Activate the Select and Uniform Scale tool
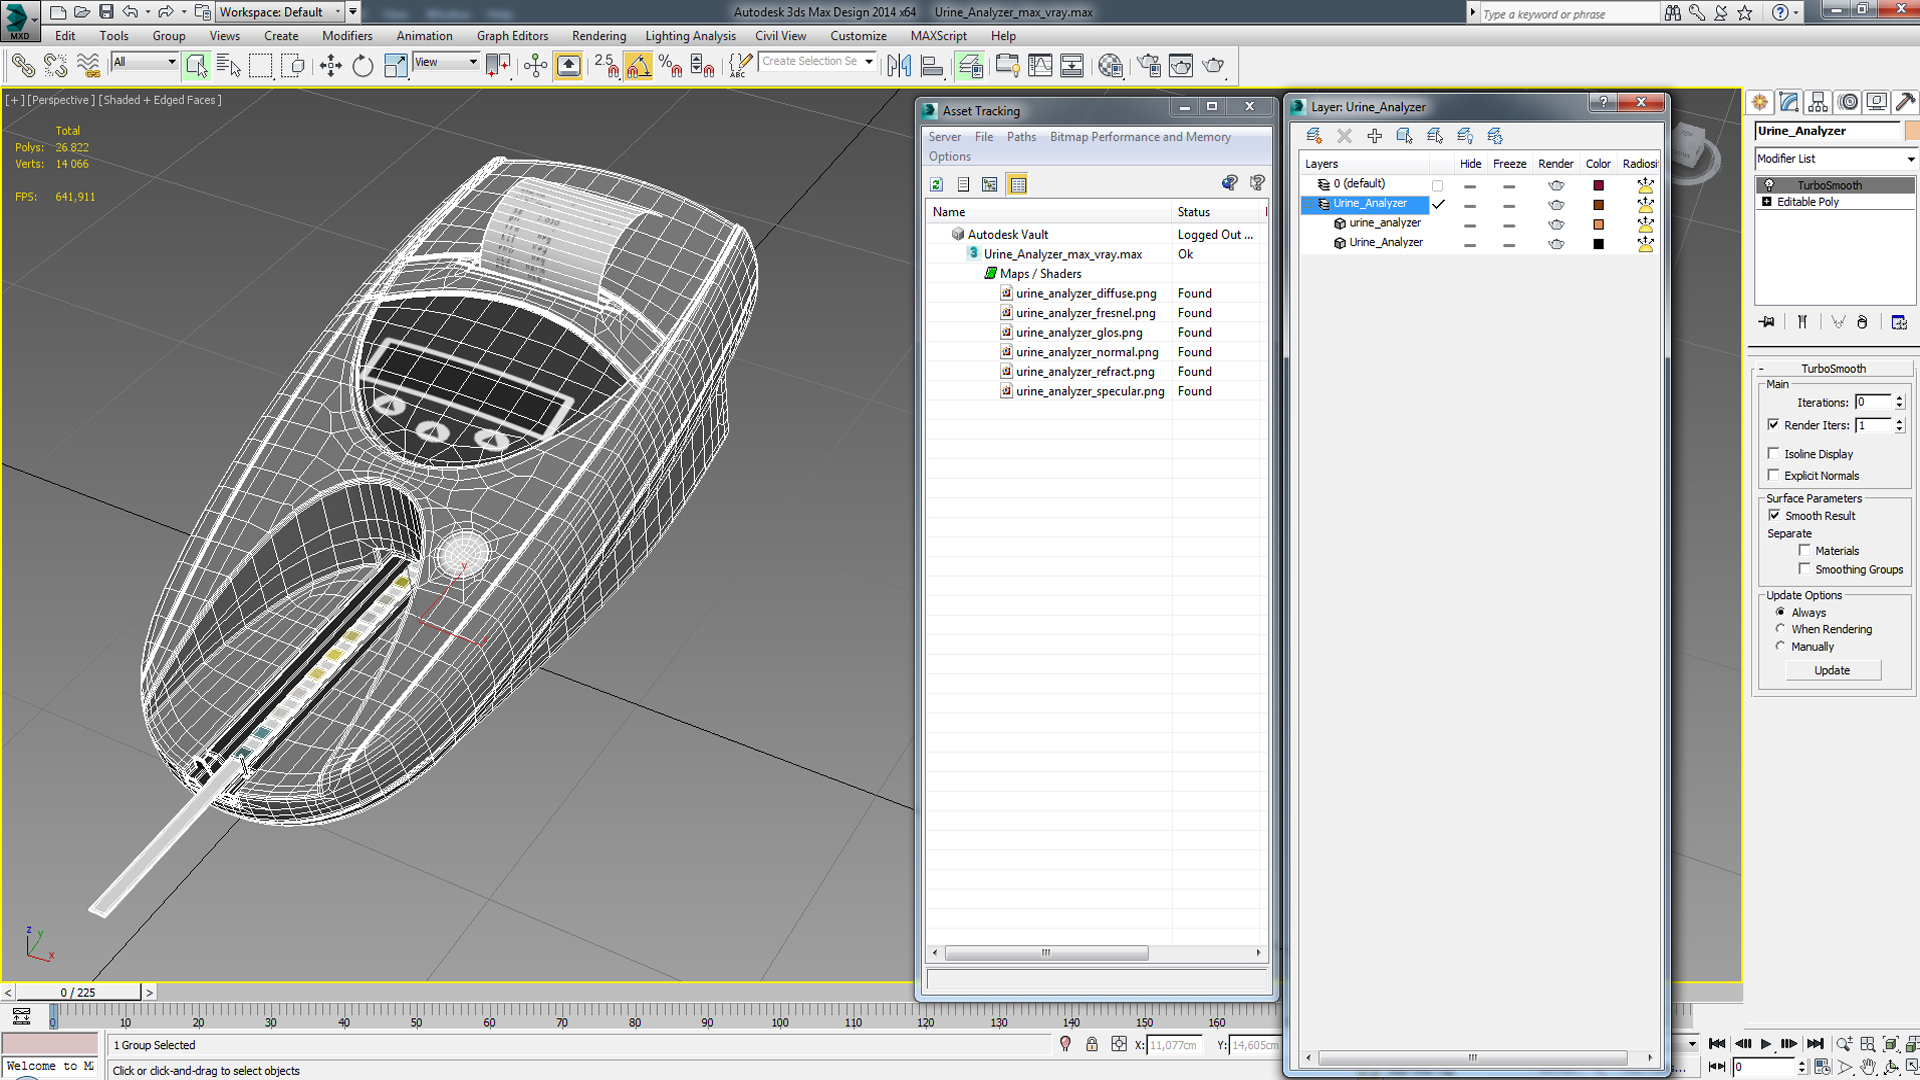 click(395, 66)
